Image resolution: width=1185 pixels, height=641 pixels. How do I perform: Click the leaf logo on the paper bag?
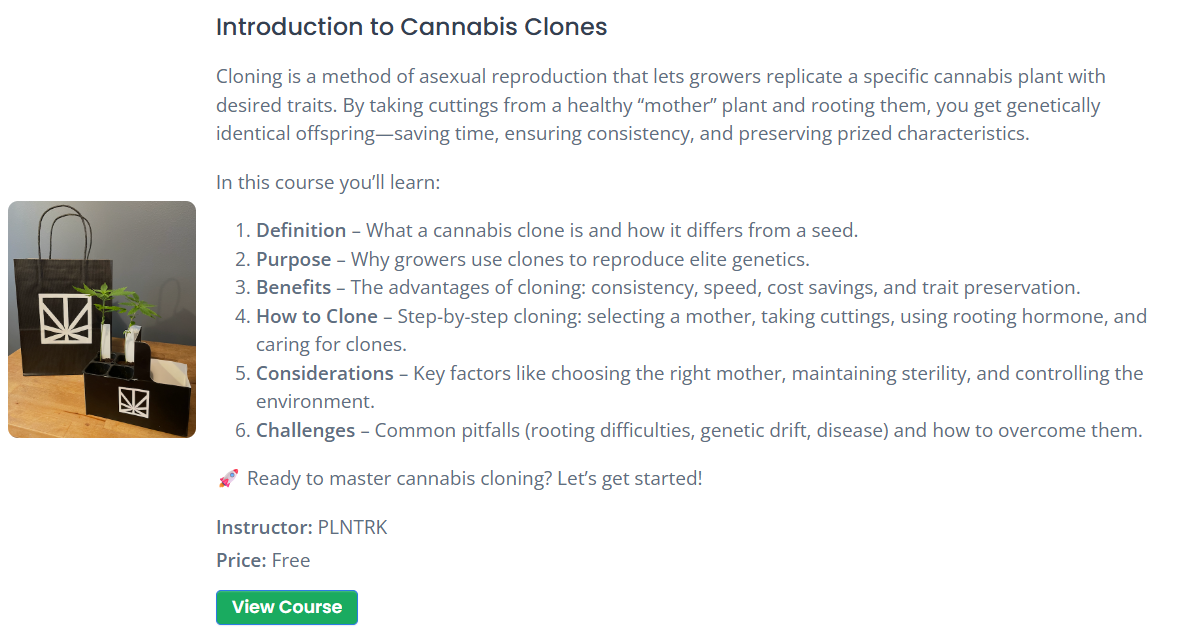[x=65, y=318]
